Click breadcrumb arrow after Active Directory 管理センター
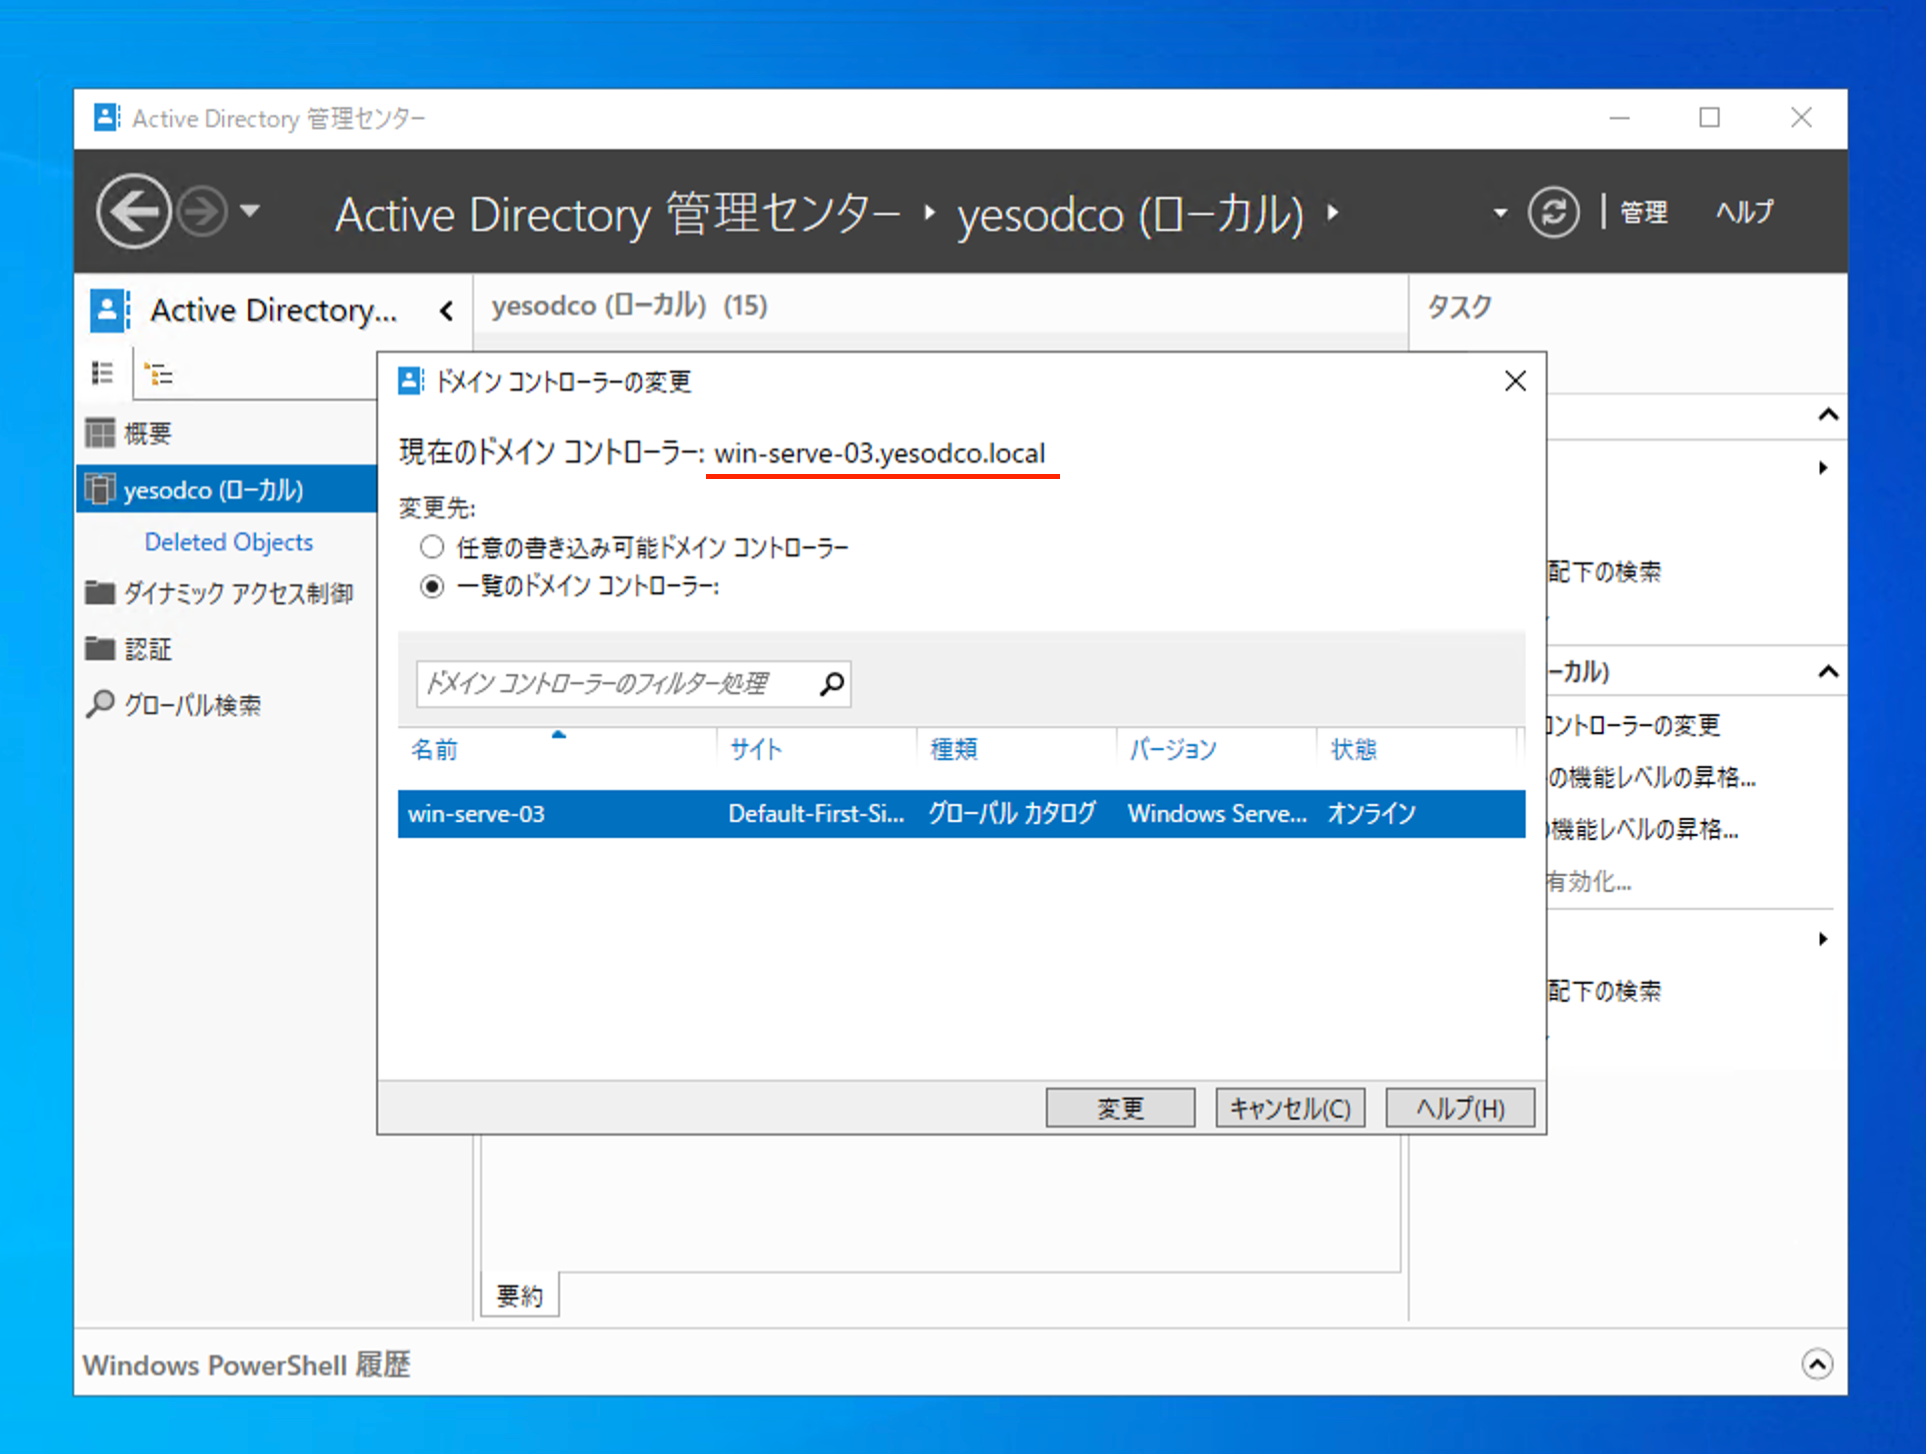The width and height of the screenshot is (1926, 1454). (x=930, y=213)
